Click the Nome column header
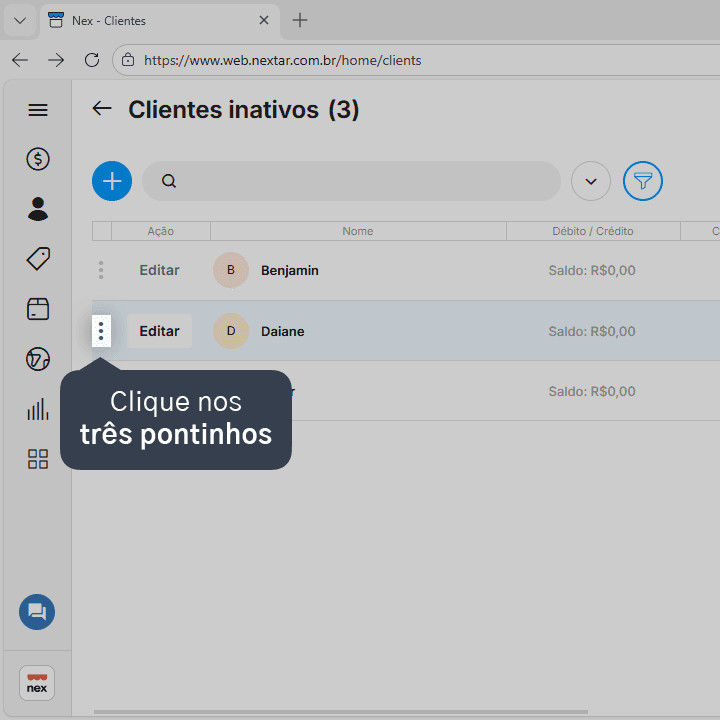720x720 pixels. point(358,231)
